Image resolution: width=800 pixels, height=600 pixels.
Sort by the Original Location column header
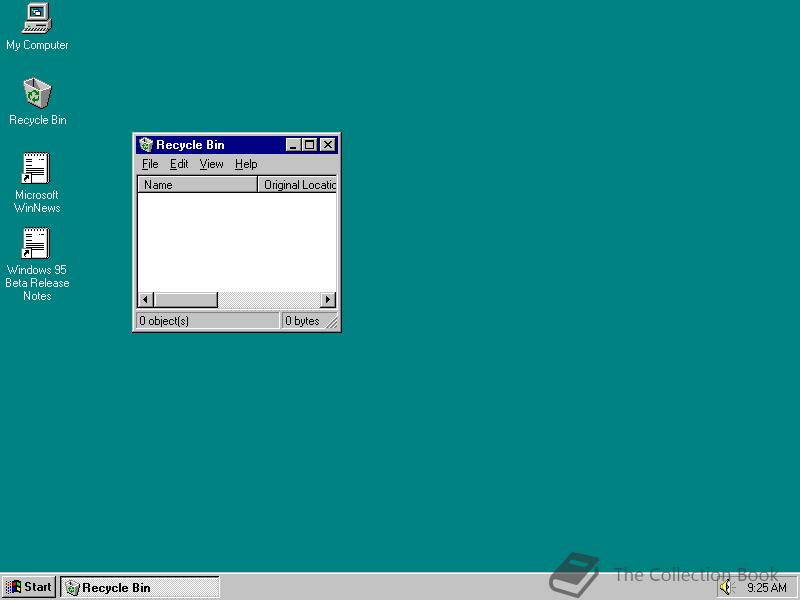pos(297,184)
